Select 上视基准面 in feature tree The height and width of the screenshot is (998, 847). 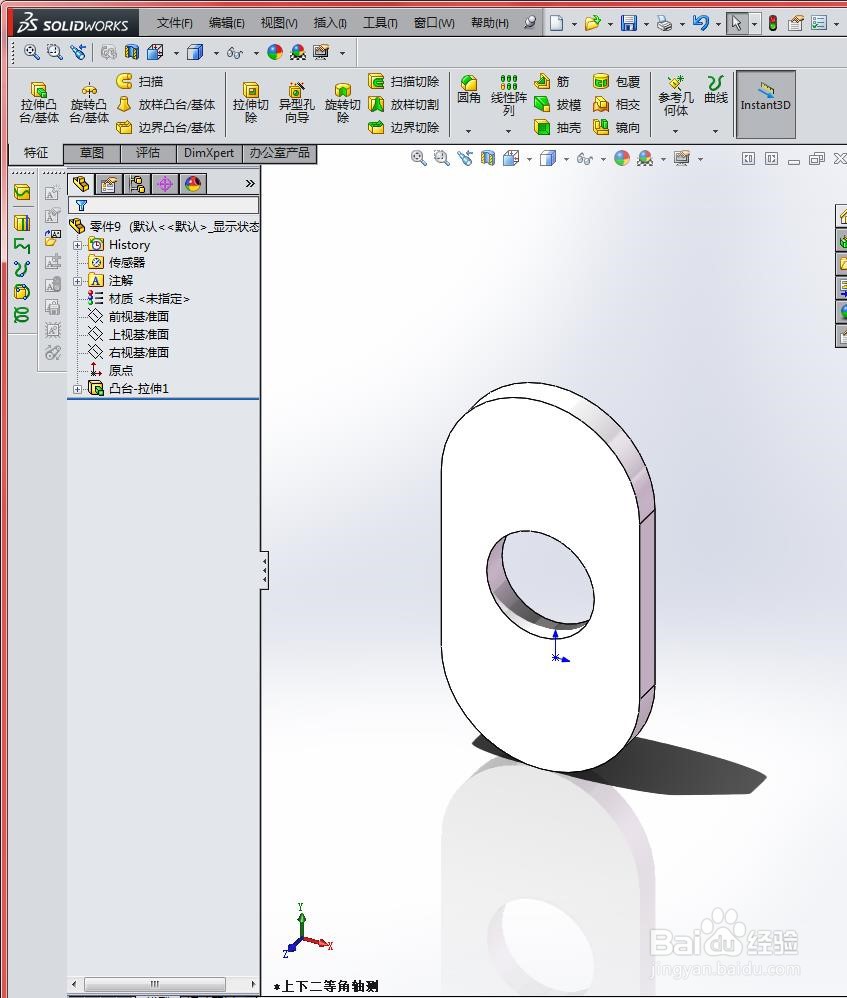129,334
